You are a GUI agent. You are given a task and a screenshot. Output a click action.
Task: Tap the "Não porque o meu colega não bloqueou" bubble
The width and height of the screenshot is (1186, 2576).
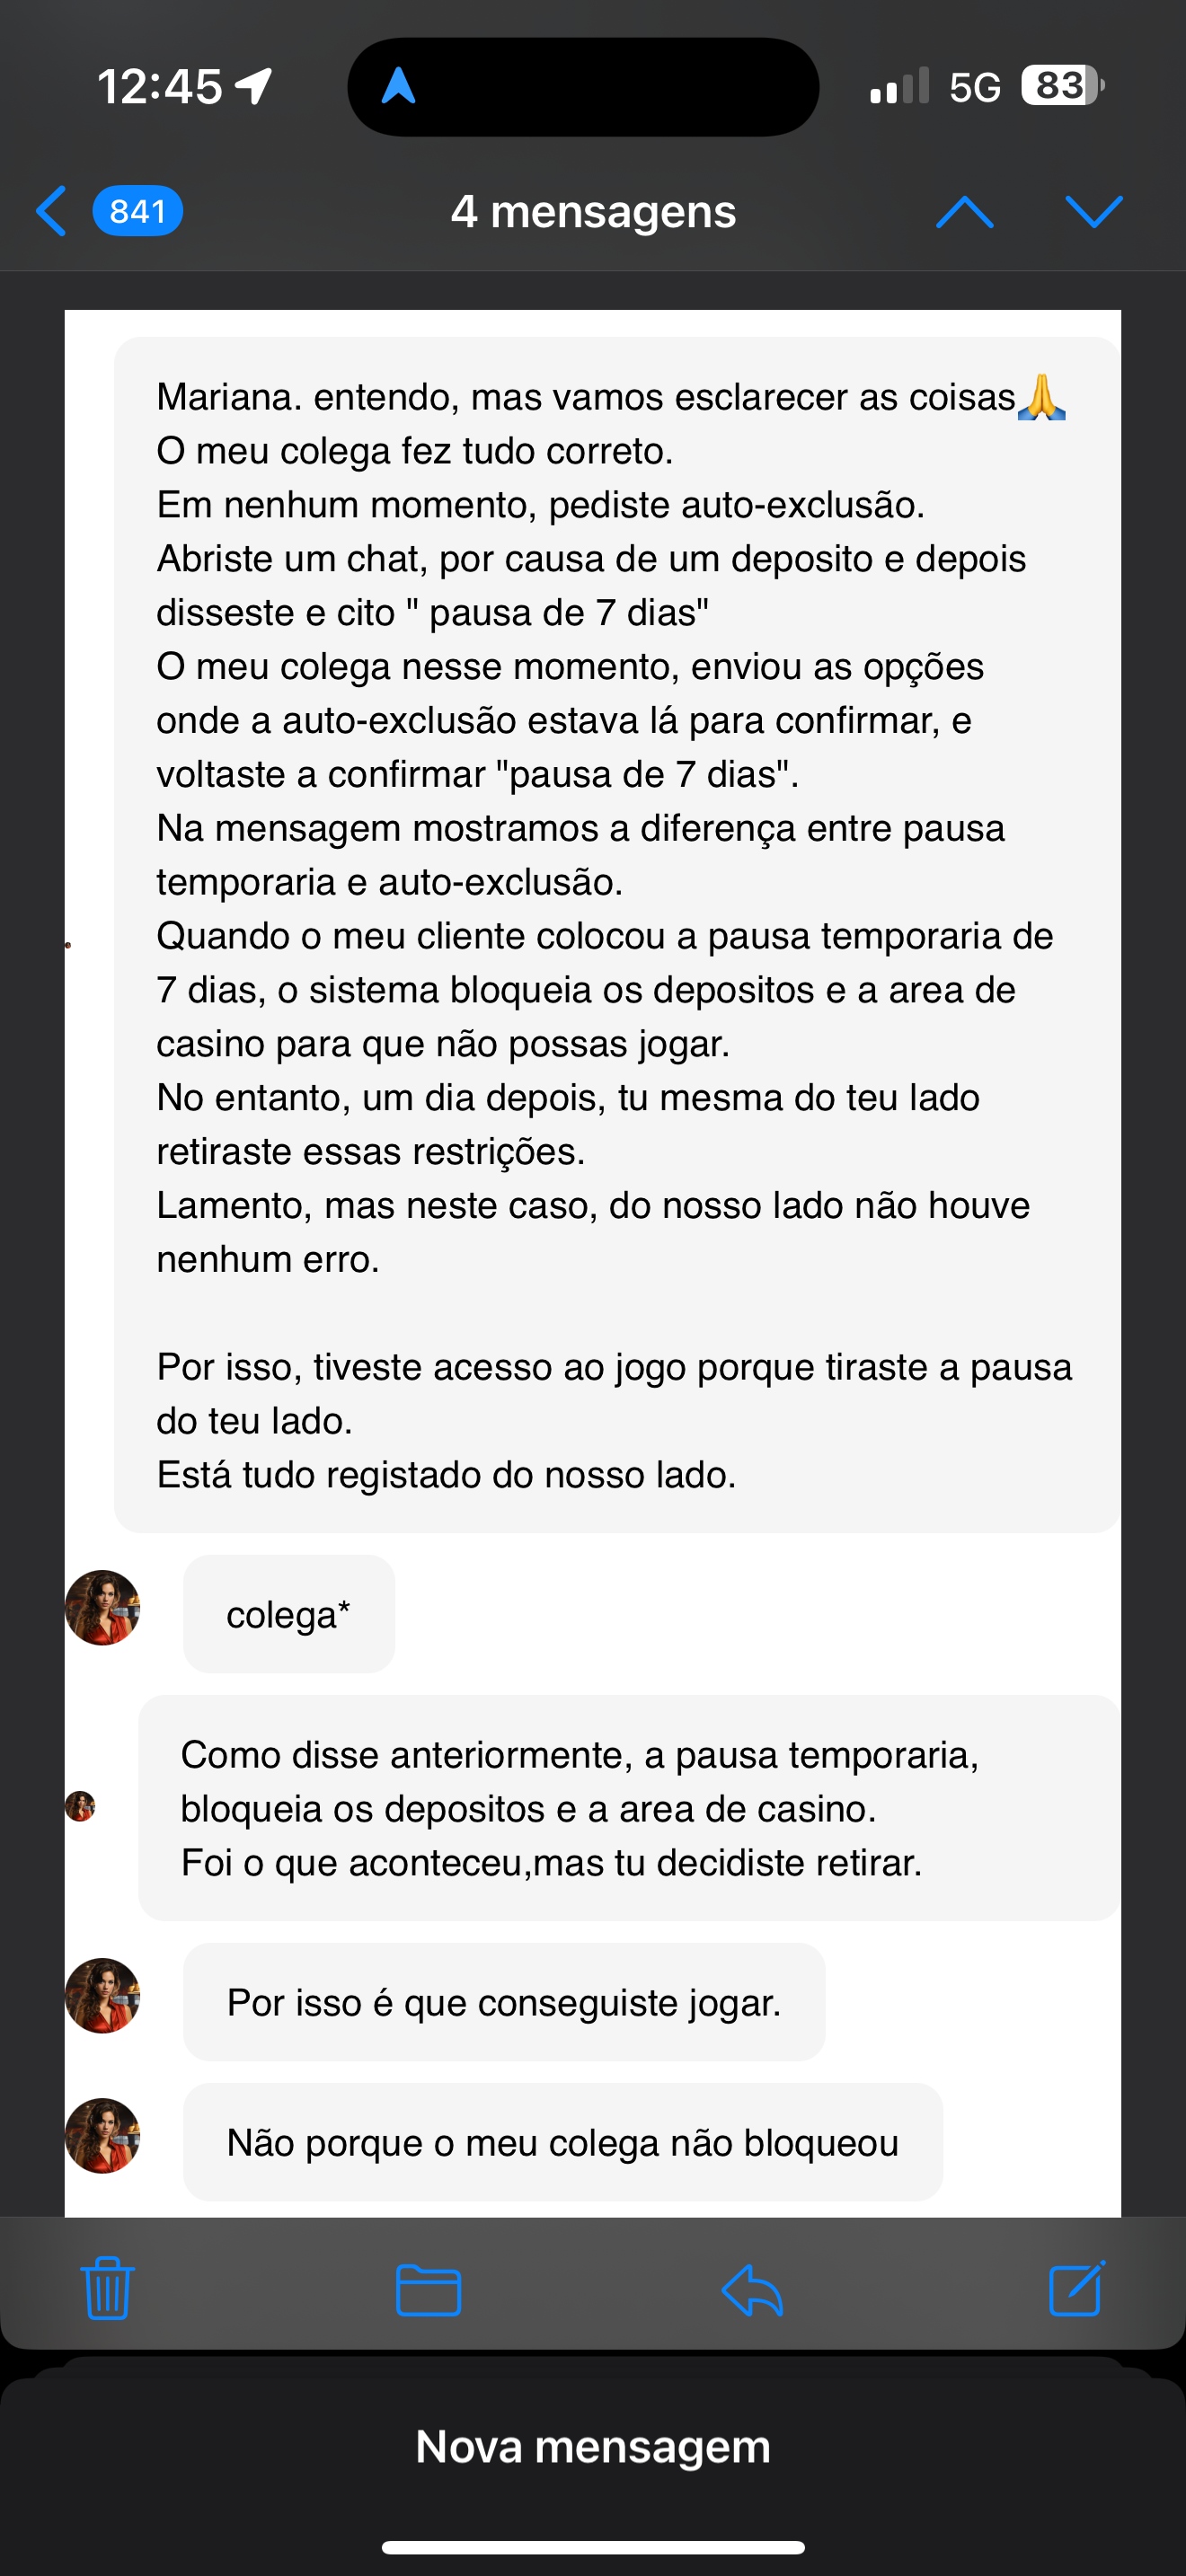(x=562, y=2142)
